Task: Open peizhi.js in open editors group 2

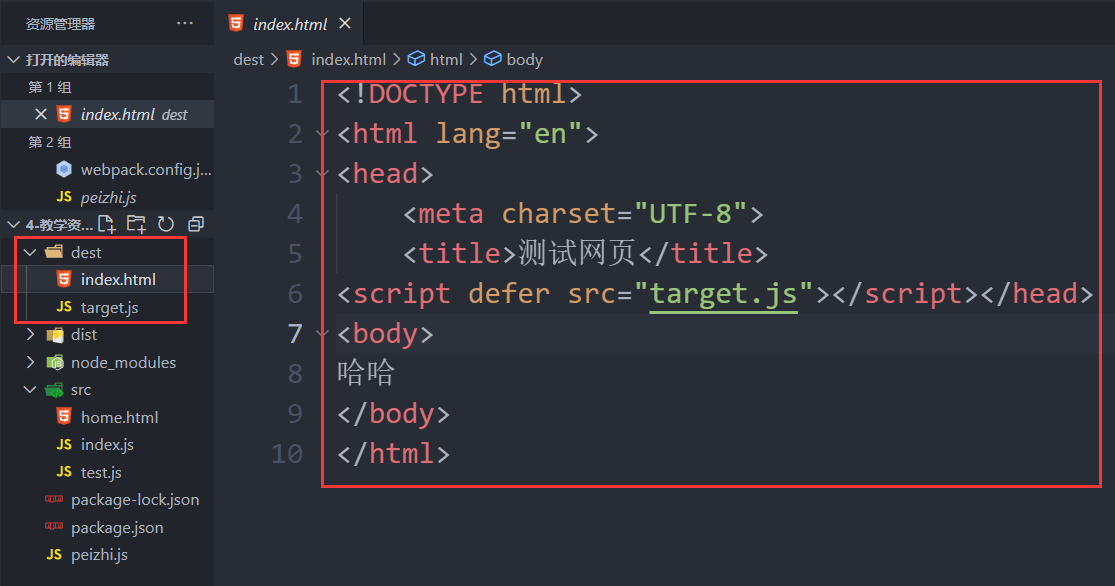Action: coord(107,197)
